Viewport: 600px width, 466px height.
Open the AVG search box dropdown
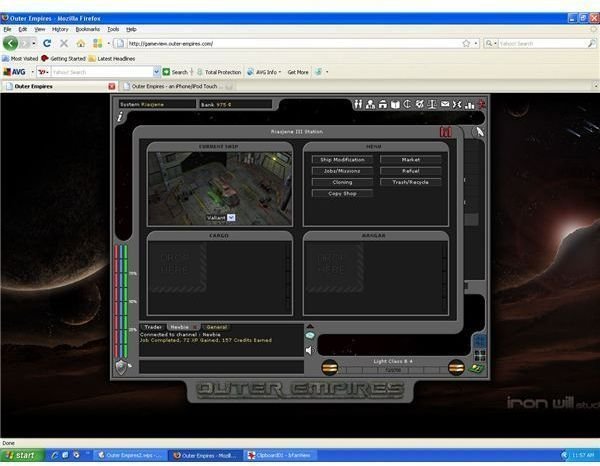point(156,72)
